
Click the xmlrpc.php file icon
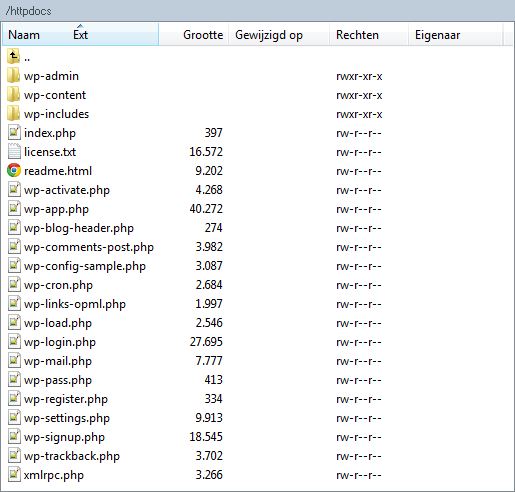click(x=14, y=475)
